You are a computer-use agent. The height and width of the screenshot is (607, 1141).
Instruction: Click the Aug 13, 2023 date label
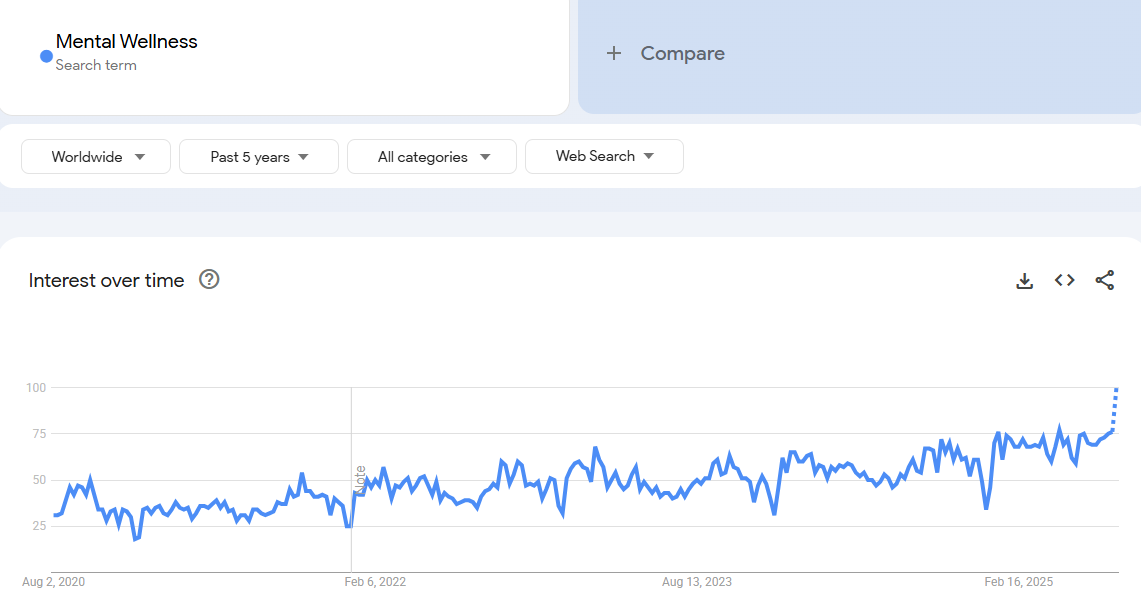[x=696, y=581]
